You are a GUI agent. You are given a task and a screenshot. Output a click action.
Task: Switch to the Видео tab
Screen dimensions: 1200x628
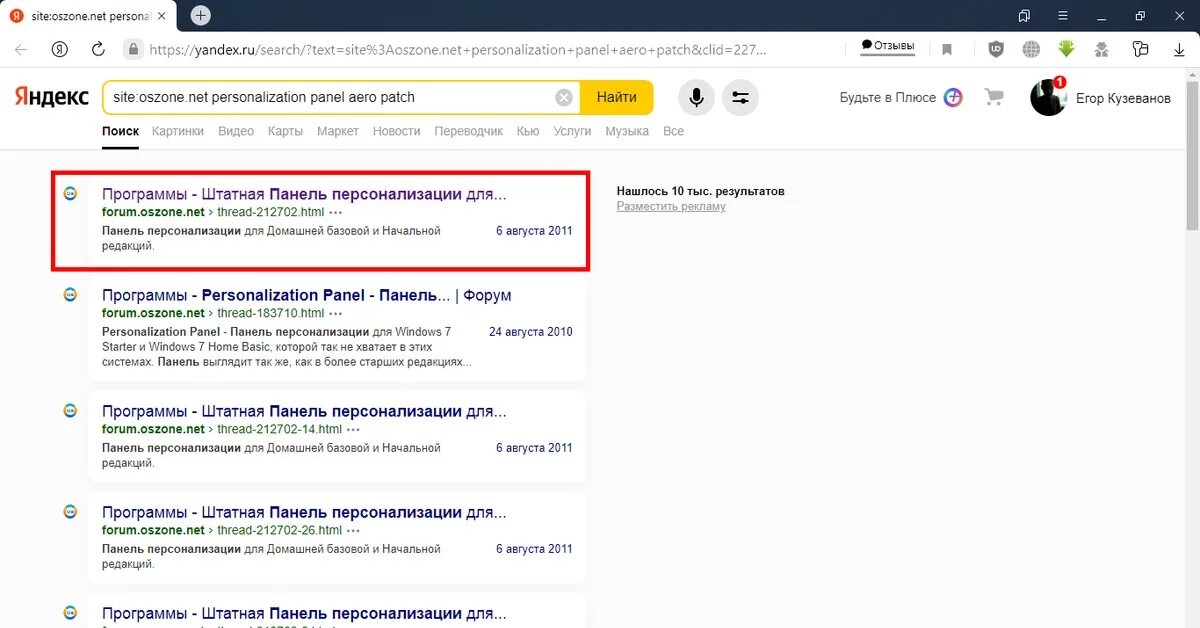click(236, 131)
